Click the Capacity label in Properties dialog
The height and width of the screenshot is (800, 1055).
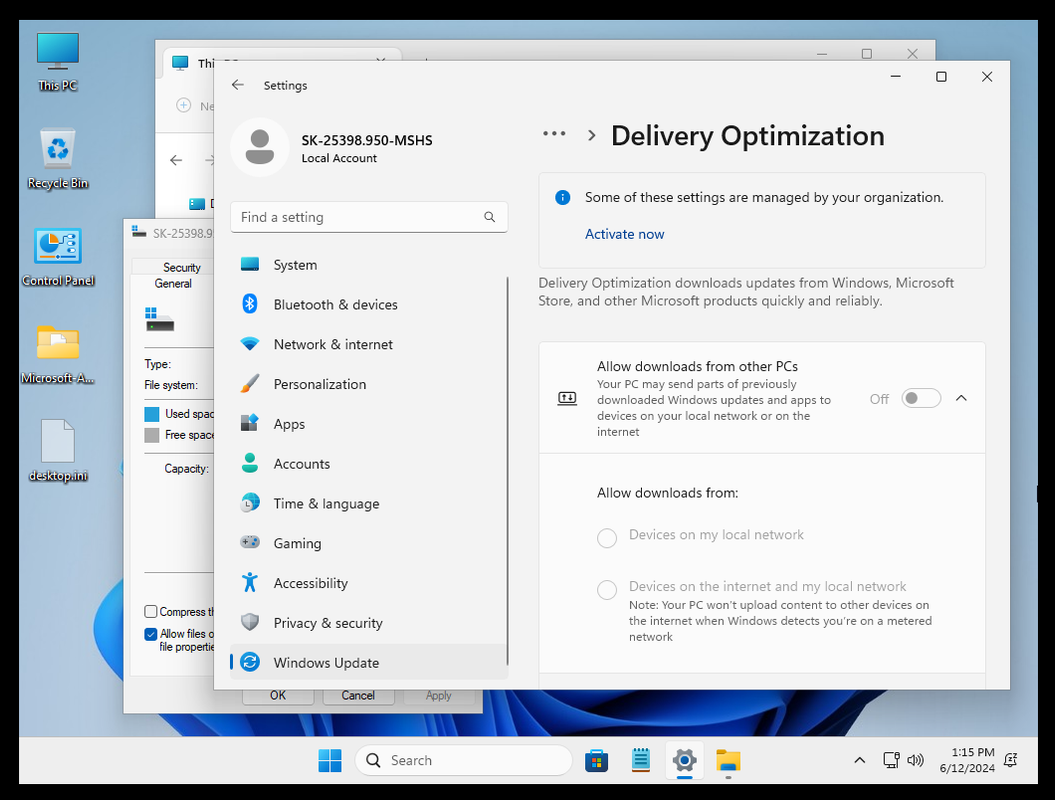[186, 468]
